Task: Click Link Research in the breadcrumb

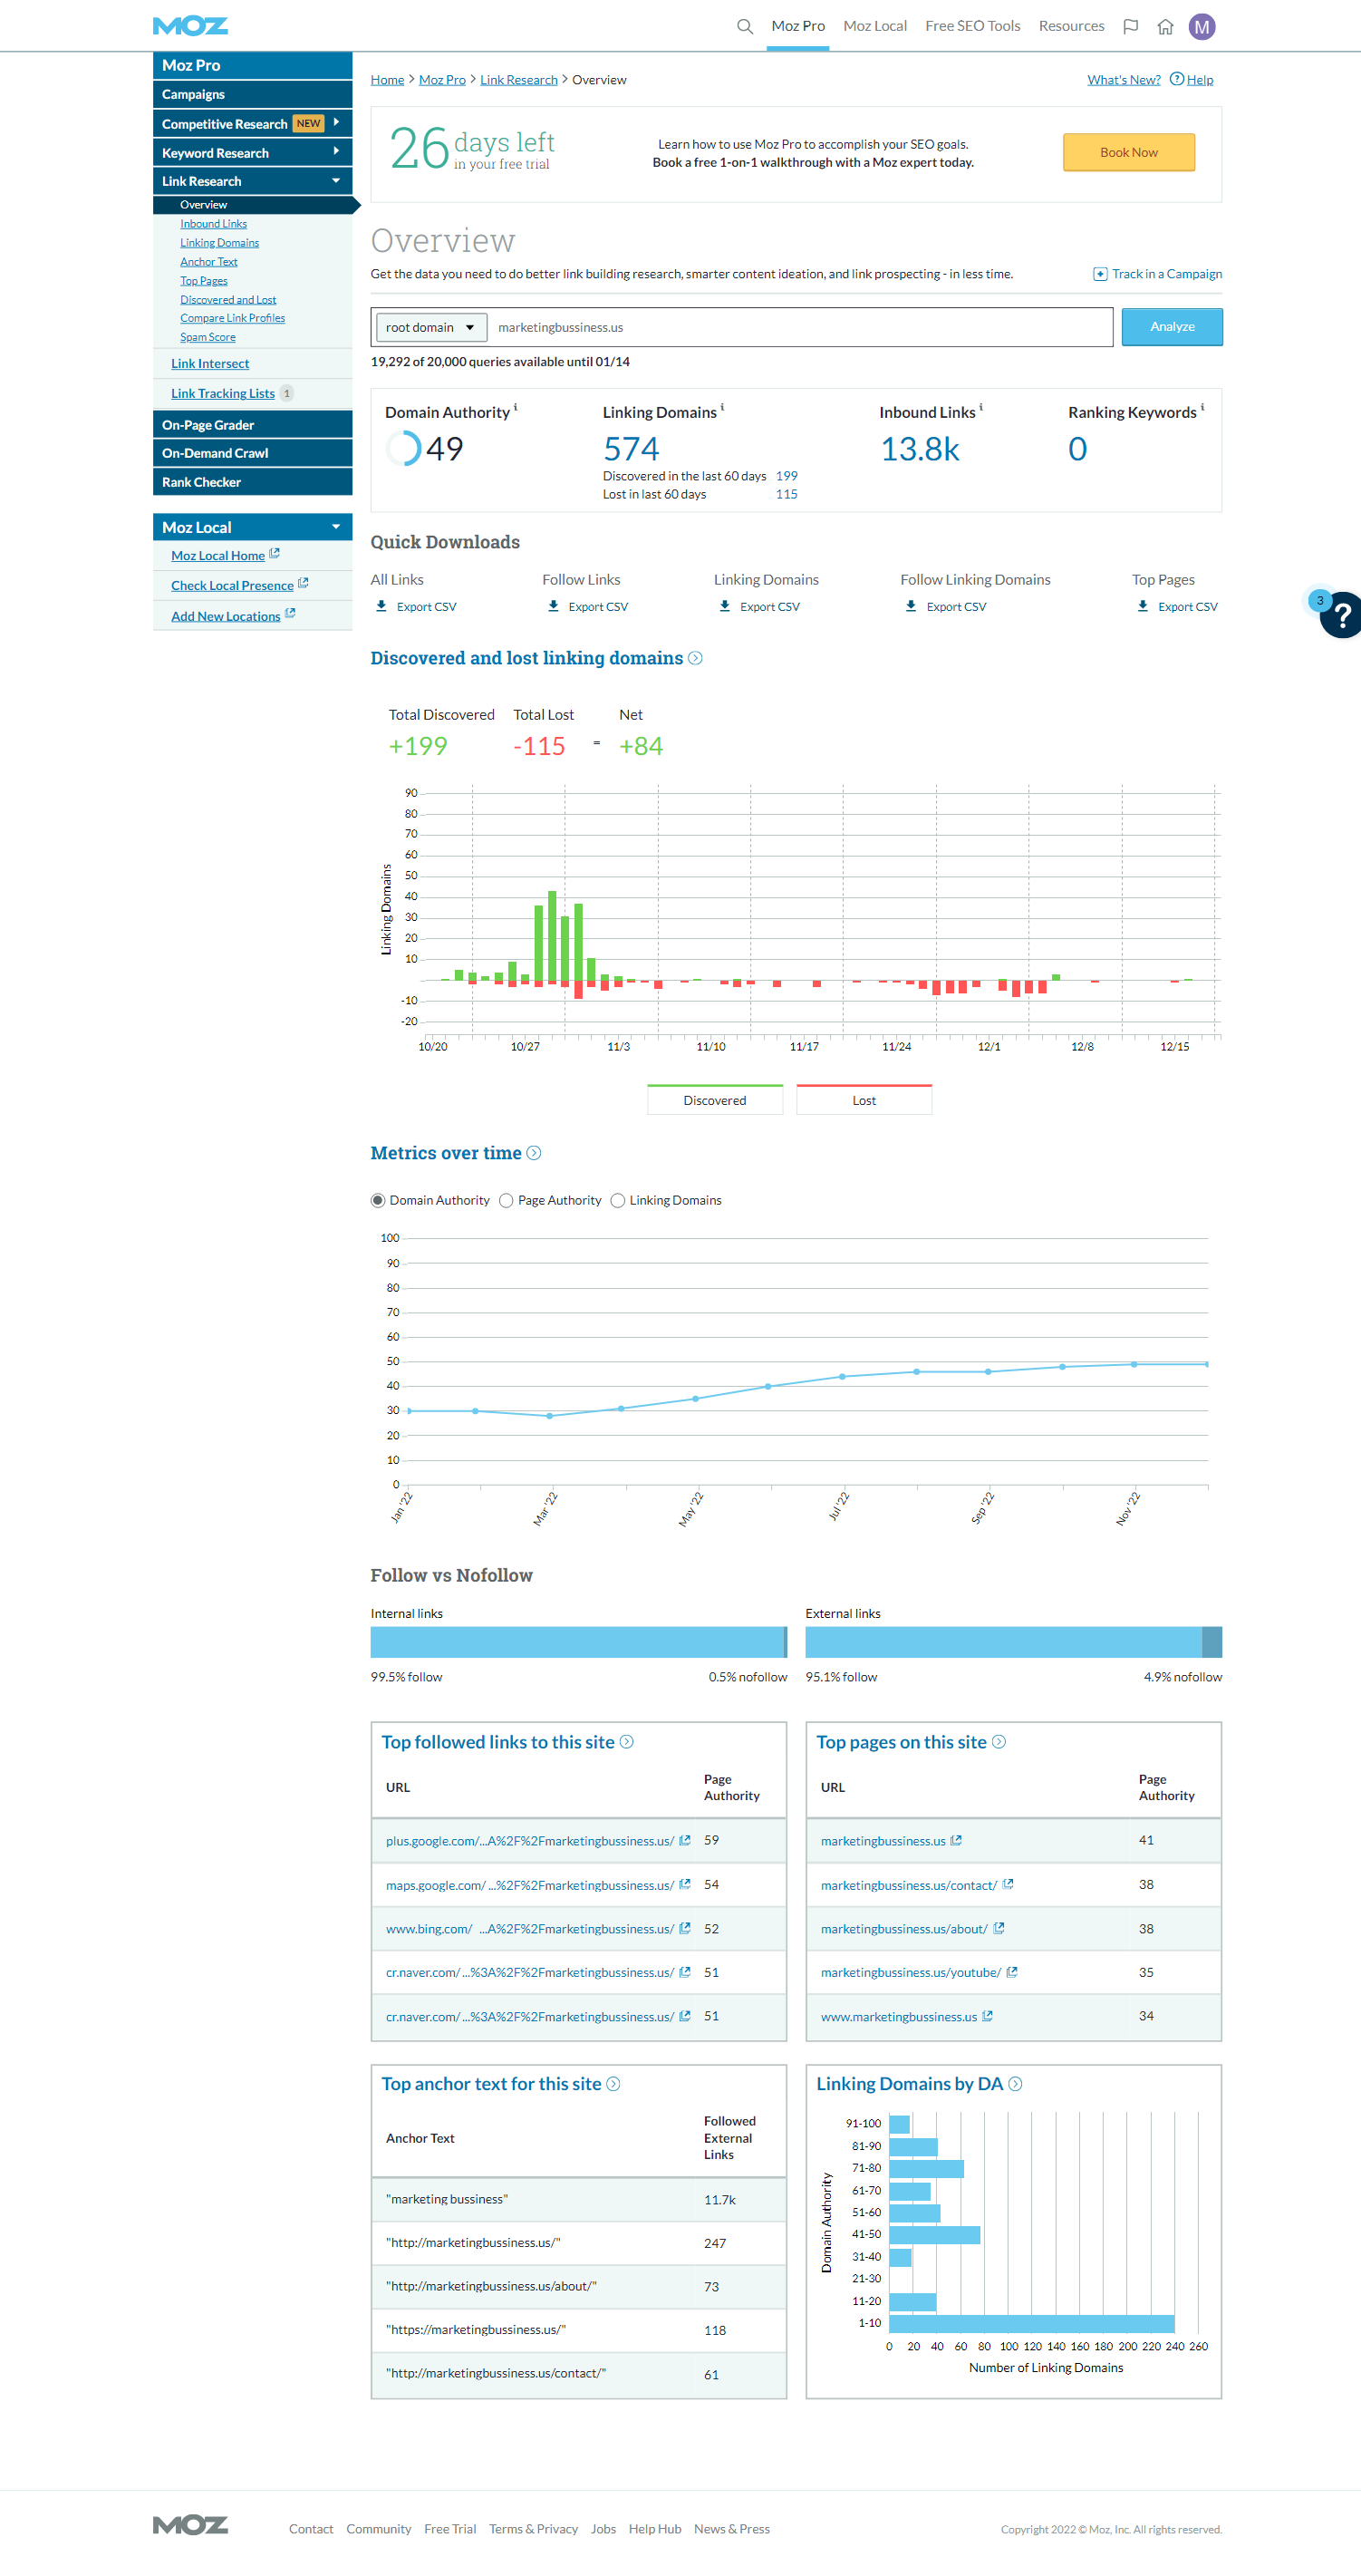Action: 519,79
